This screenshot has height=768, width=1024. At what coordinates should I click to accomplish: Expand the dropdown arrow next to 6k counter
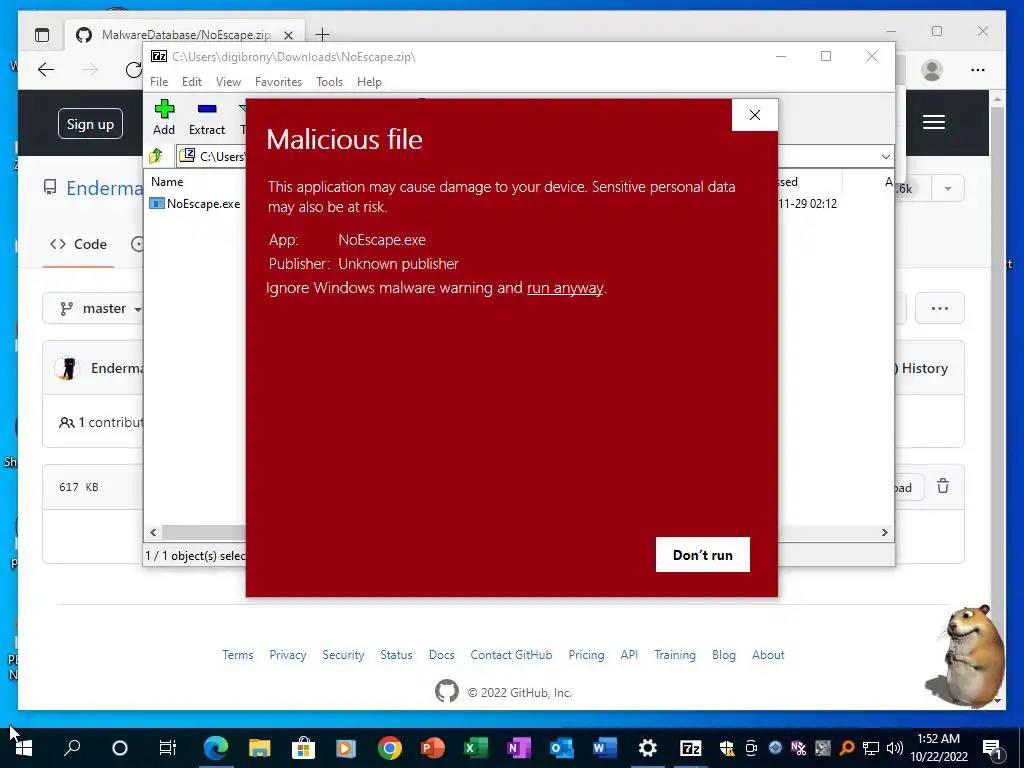(x=948, y=189)
